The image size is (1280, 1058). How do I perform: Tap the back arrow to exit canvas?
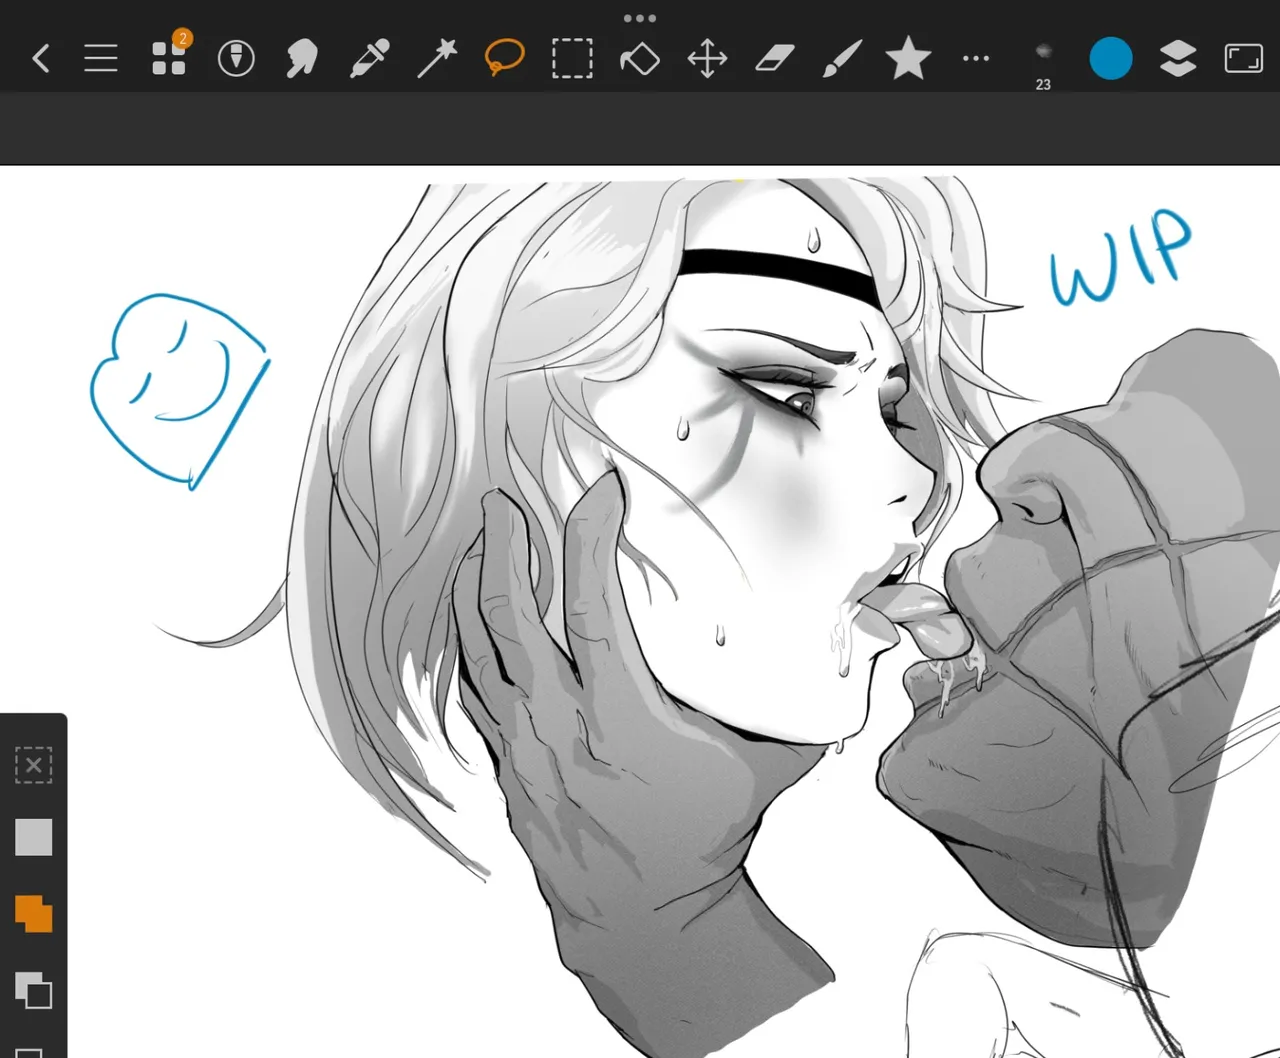point(41,59)
